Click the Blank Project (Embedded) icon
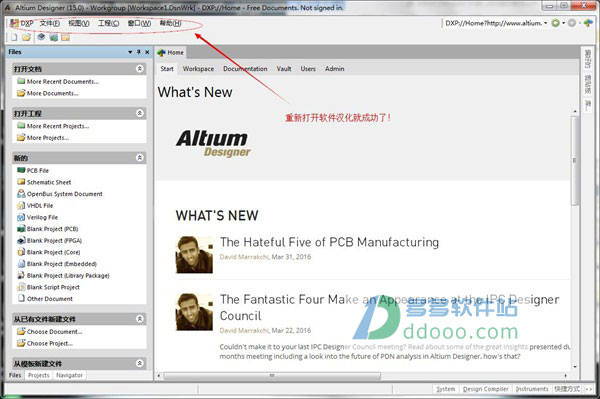 coord(21,264)
